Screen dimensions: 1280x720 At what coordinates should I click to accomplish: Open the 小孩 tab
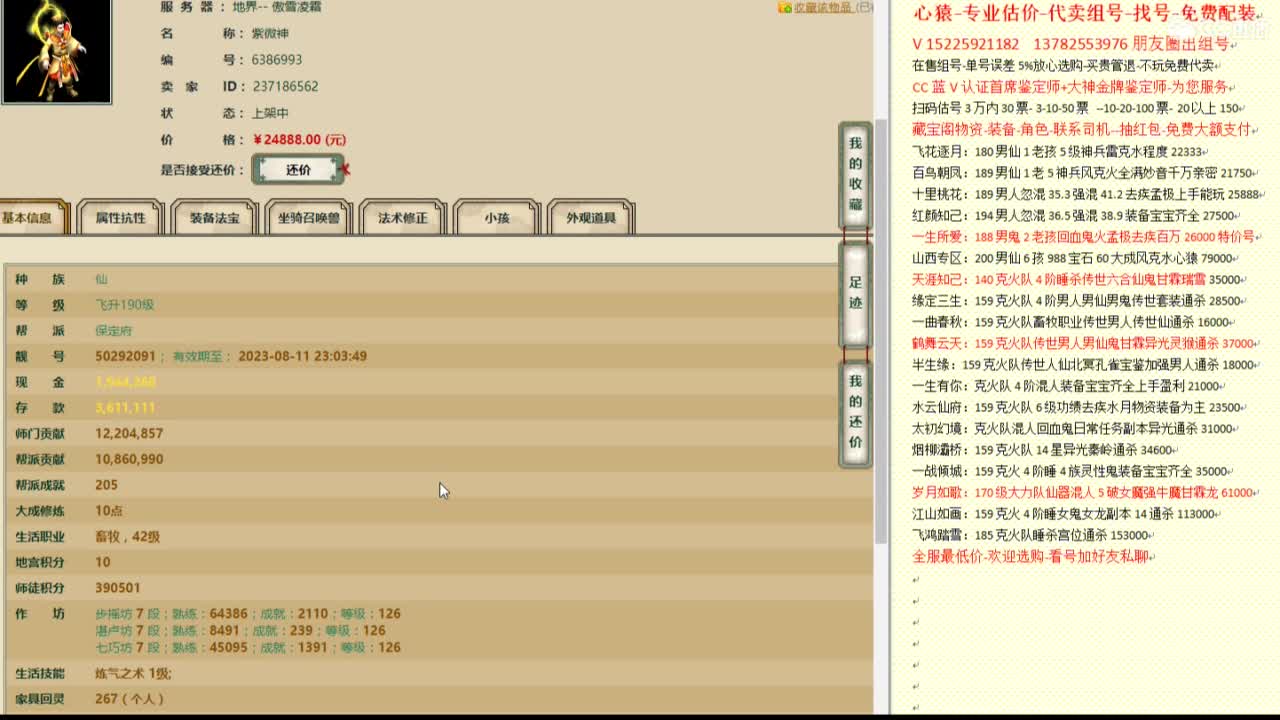tap(496, 216)
